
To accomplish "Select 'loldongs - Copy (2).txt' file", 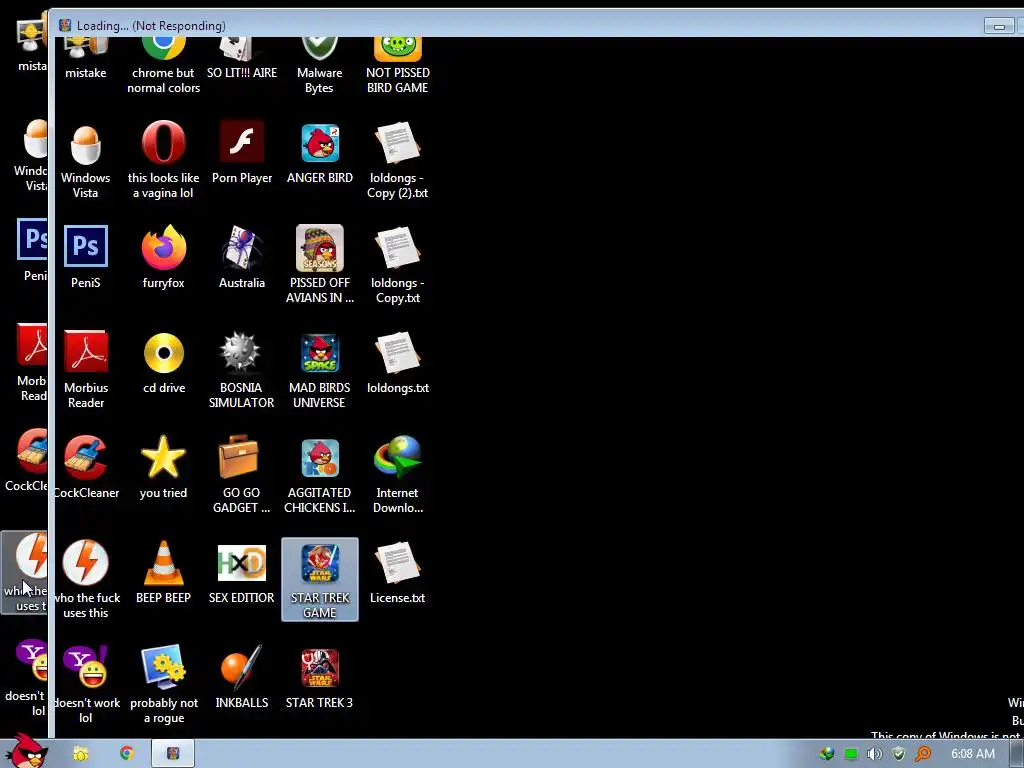I will tap(397, 142).
